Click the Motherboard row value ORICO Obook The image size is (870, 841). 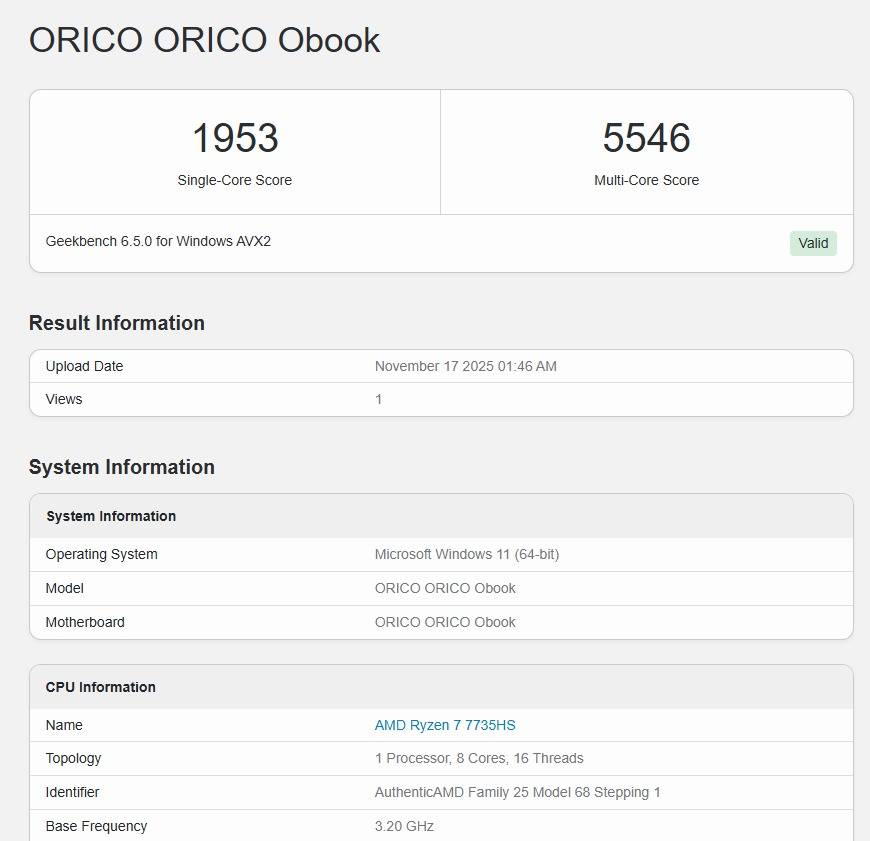[x=445, y=622]
